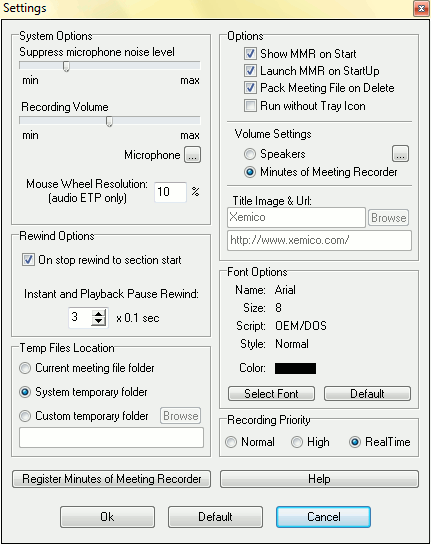Decrease Pause Rewind value with down arrow
The height and width of the screenshot is (545, 431).
99,321
